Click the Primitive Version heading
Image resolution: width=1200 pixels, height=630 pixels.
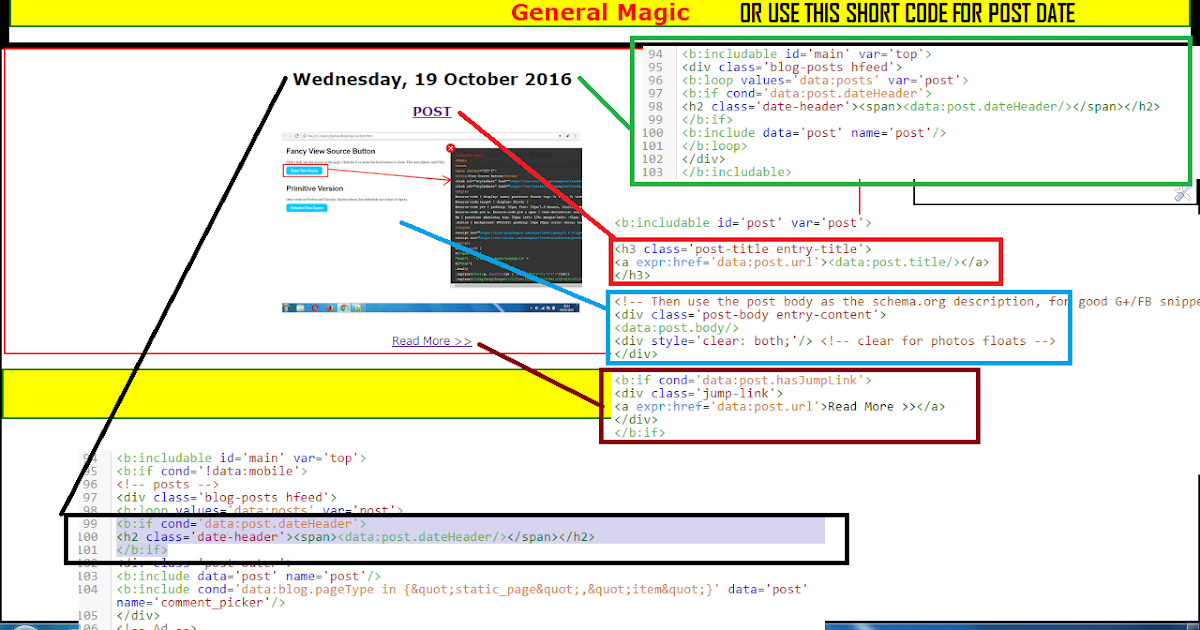(315, 188)
